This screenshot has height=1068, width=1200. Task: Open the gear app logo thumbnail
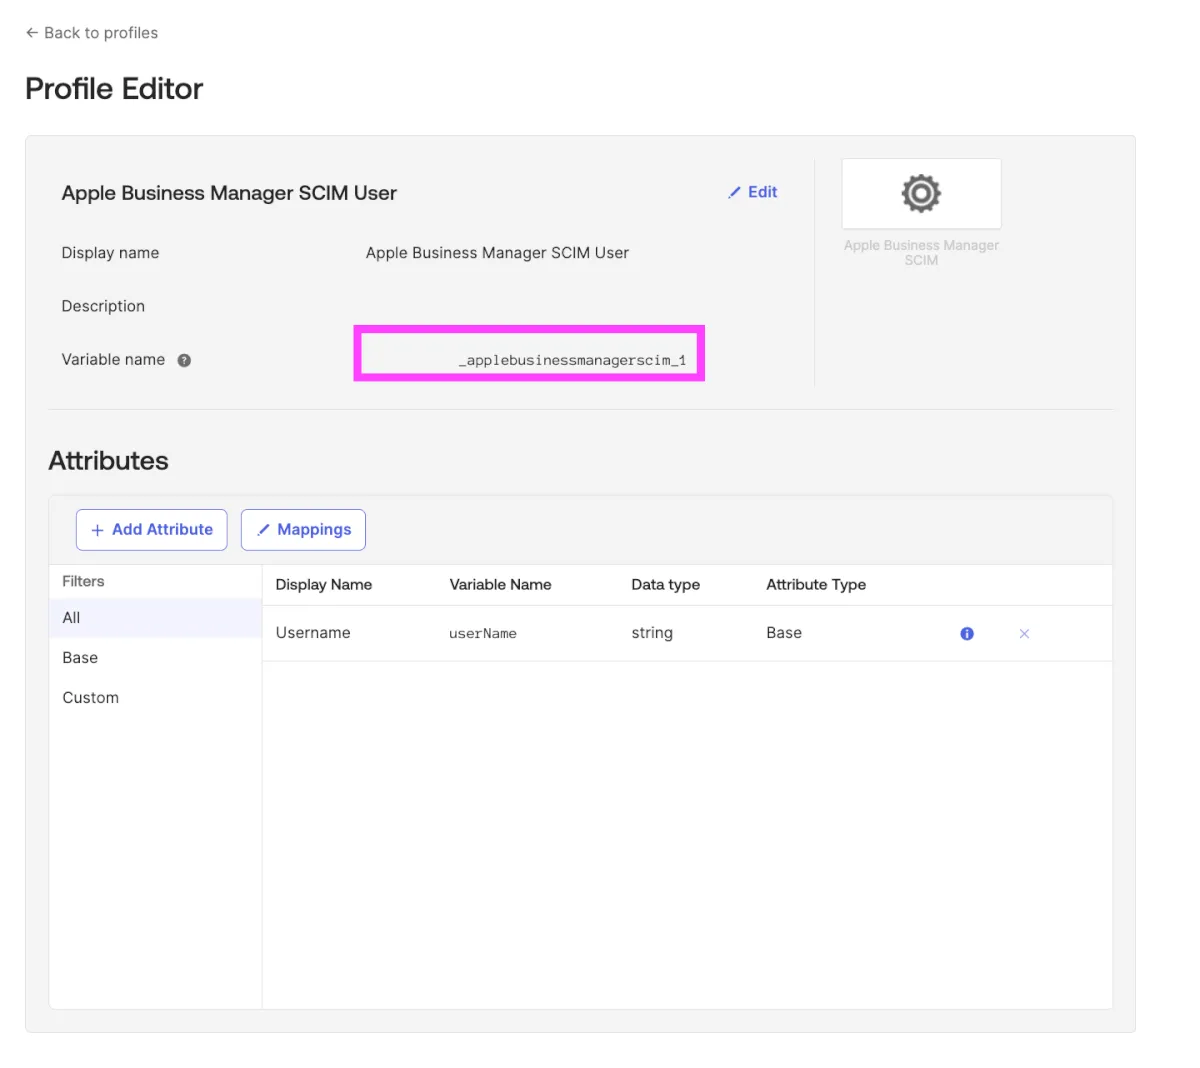(921, 194)
